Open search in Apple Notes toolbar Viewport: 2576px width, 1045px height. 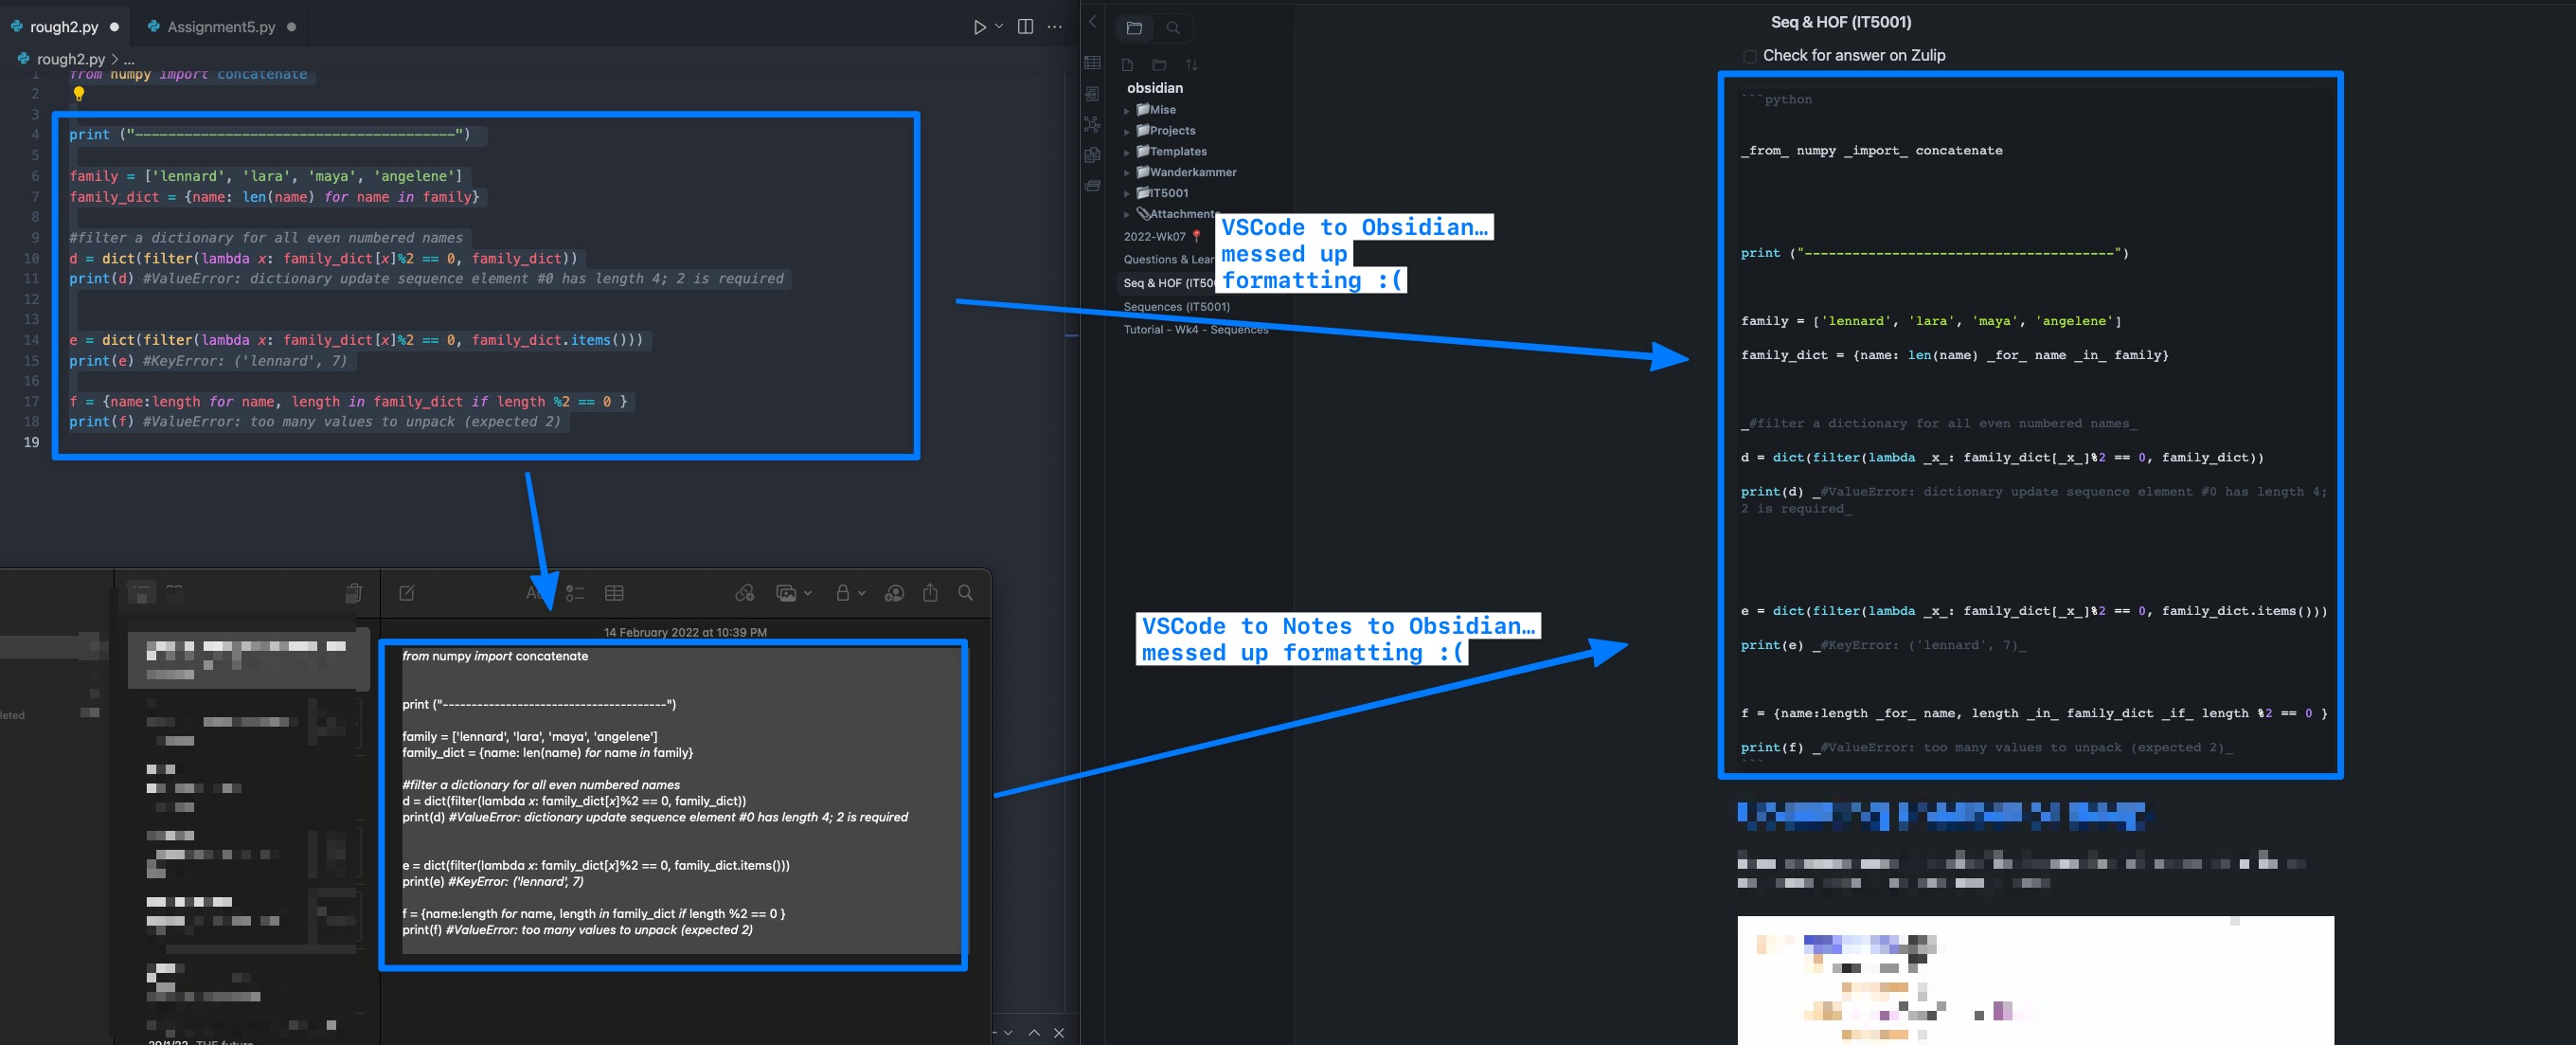click(965, 592)
